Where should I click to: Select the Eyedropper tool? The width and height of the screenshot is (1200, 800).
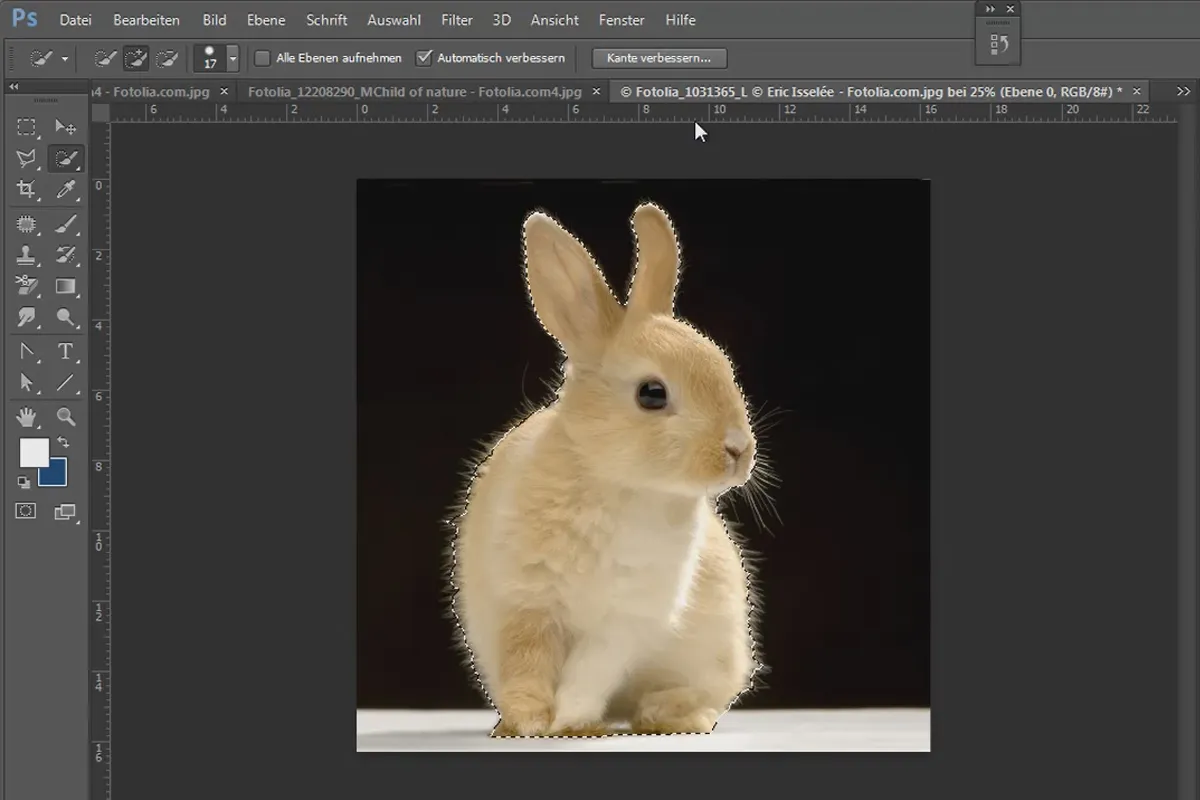(66, 190)
